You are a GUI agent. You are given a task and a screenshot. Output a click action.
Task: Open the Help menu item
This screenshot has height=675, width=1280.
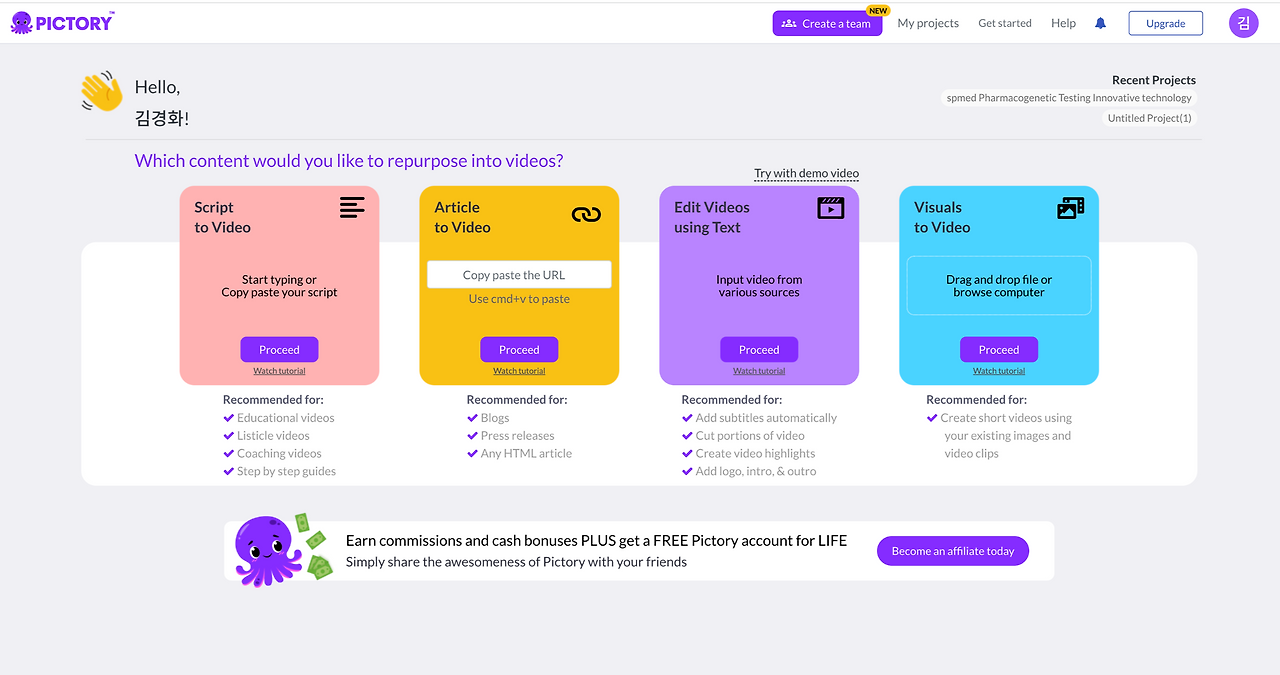1063,23
